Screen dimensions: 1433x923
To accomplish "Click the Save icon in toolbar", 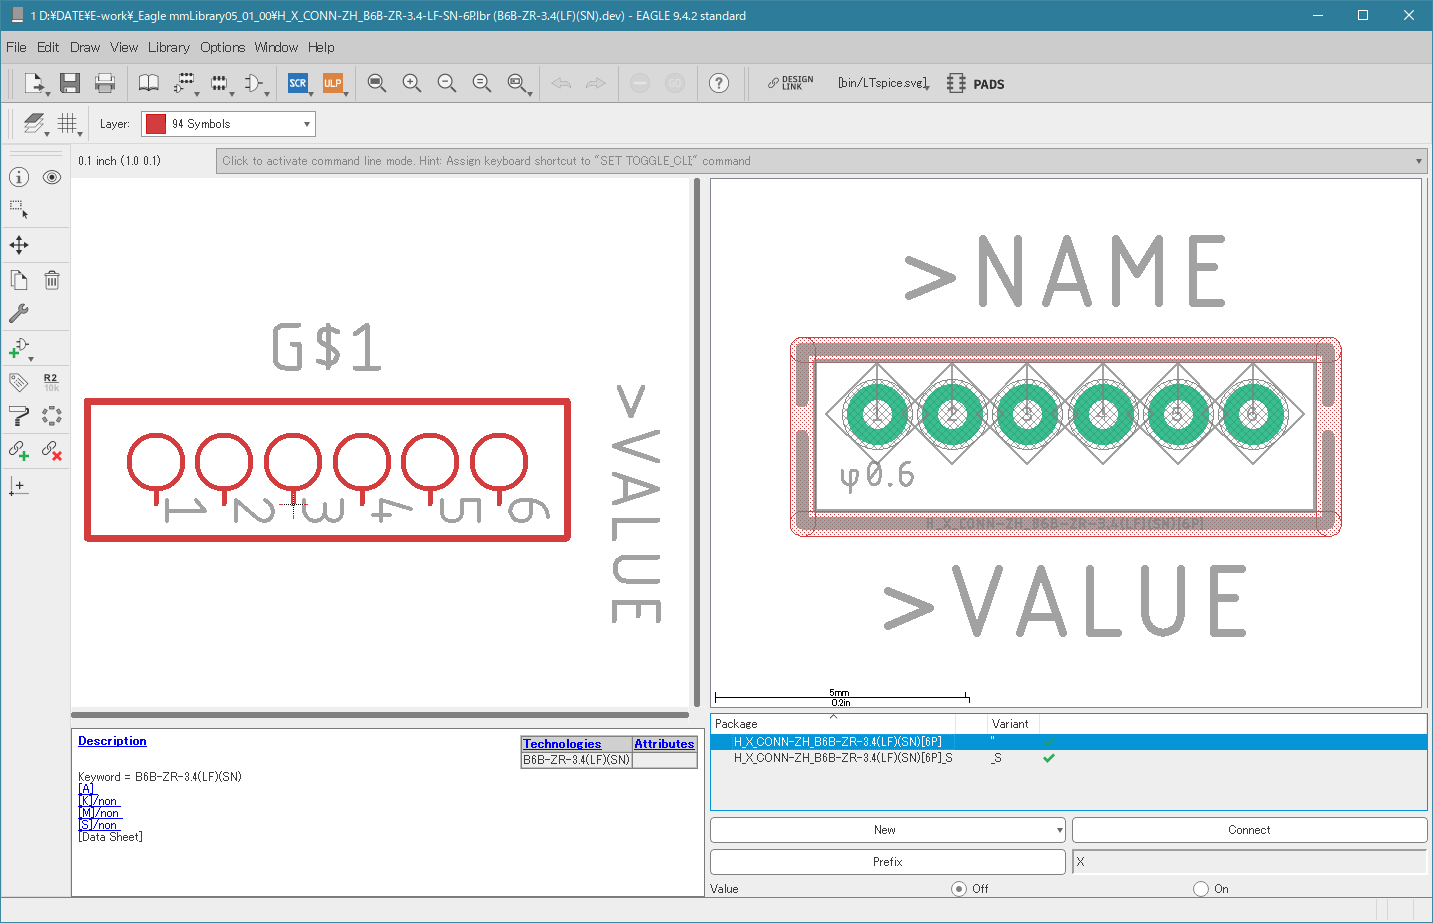I will pos(69,83).
